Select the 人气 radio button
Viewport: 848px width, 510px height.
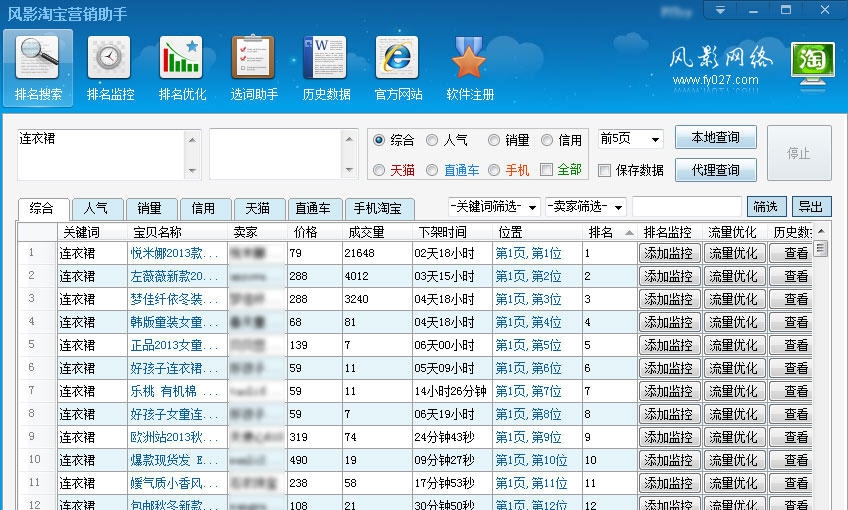tap(432, 141)
